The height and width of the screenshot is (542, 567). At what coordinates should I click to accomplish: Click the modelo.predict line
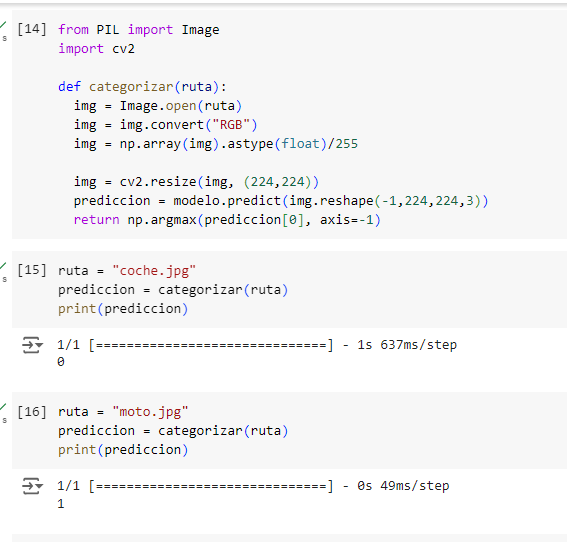(x=281, y=201)
